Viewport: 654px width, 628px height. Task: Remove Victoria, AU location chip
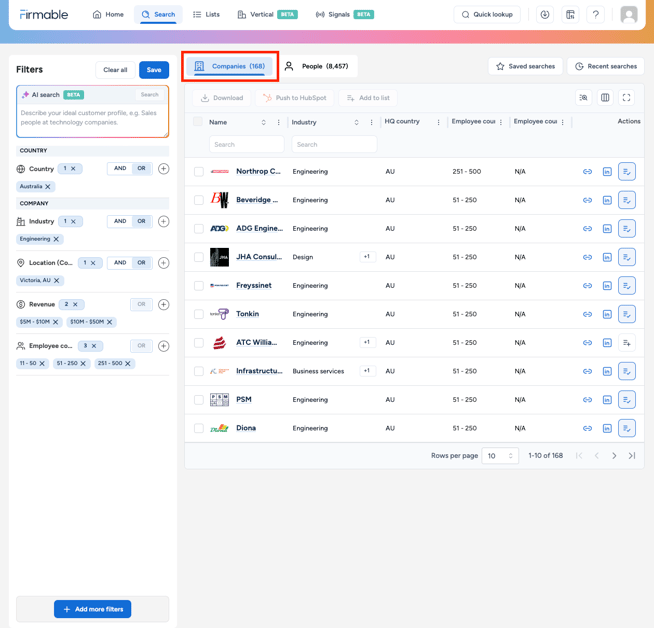tap(57, 280)
